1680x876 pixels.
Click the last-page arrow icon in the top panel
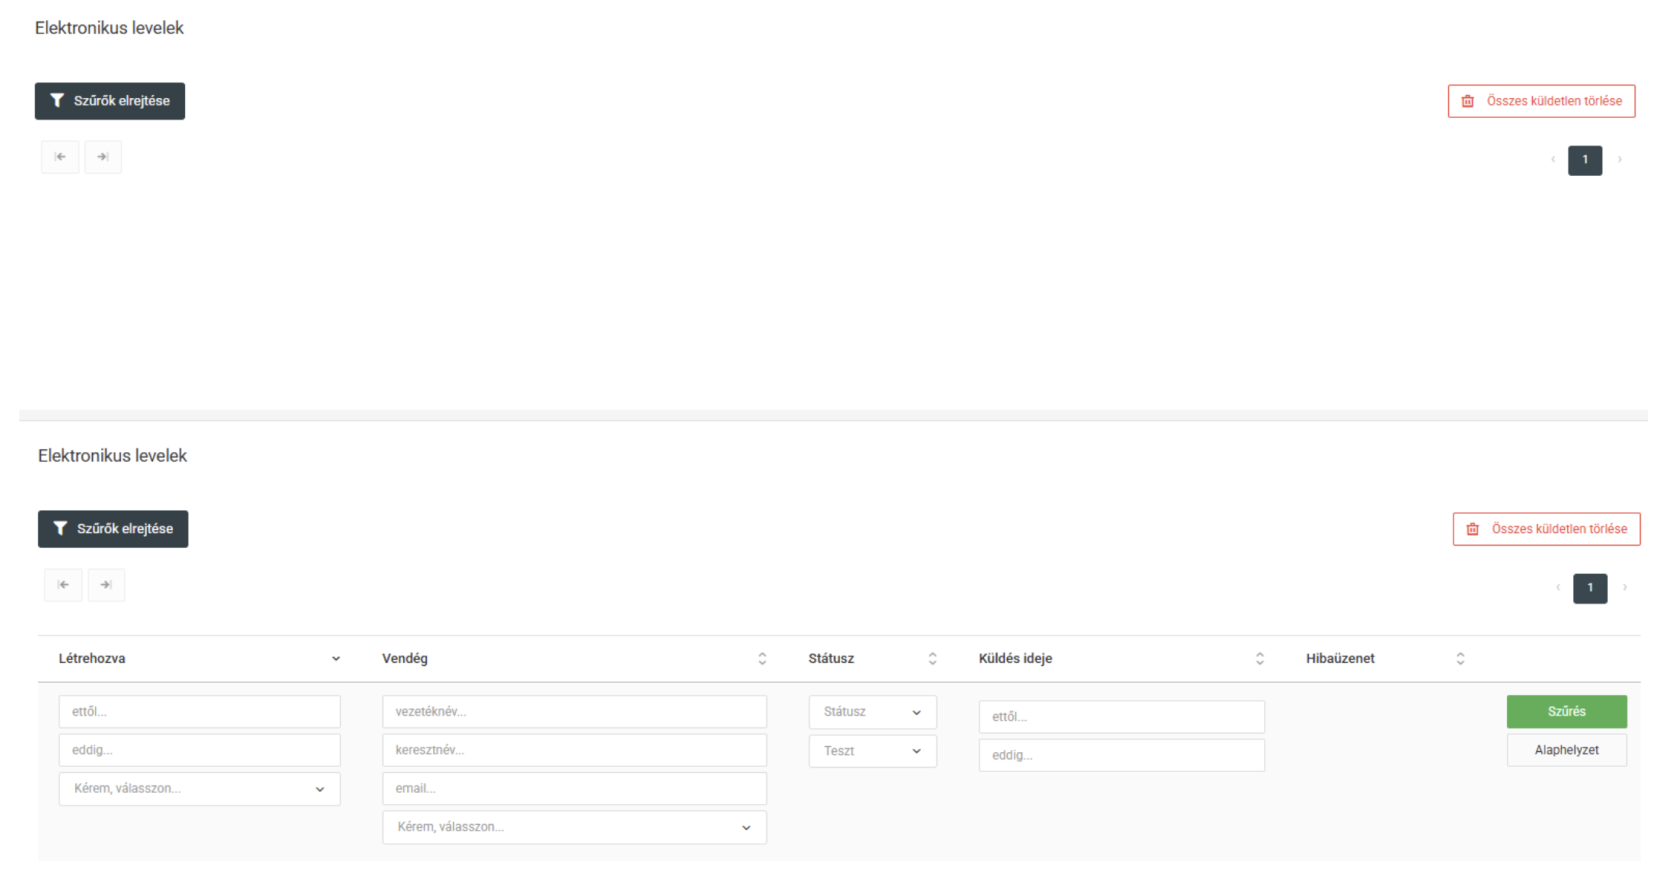[103, 157]
